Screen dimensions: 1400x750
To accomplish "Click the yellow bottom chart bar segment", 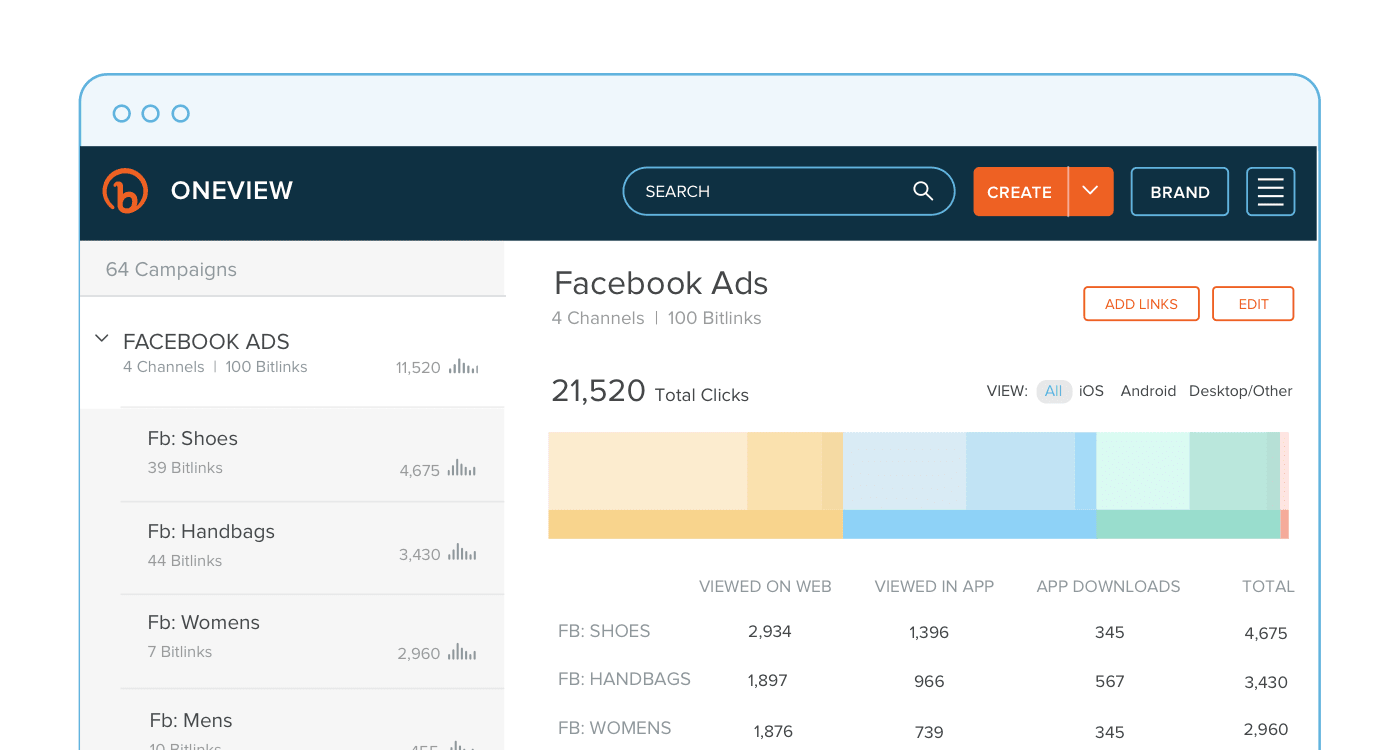I will coord(695,524).
